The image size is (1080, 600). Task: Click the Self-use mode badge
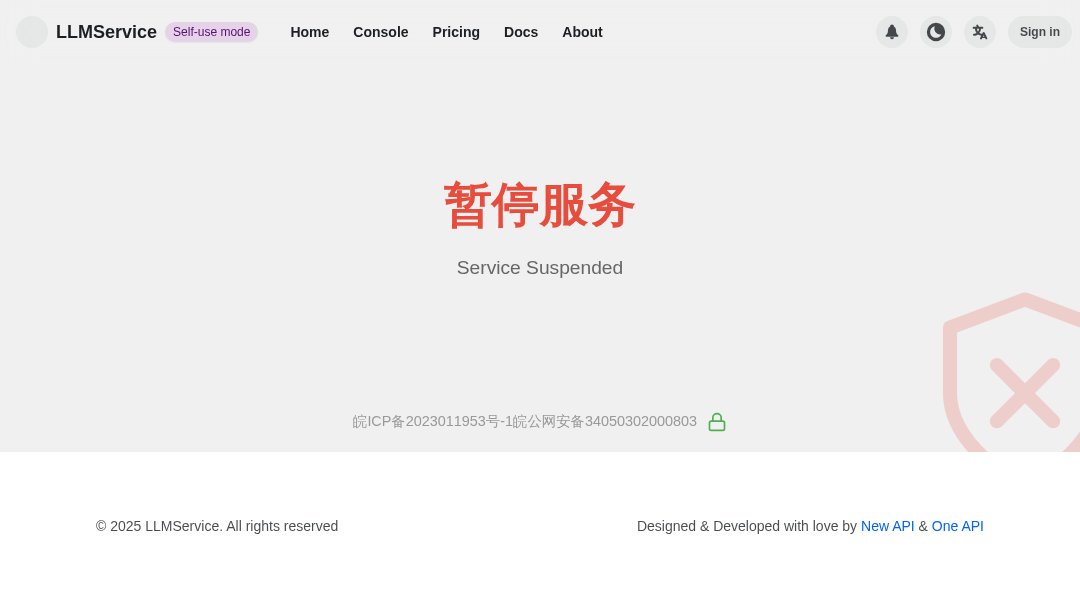(x=211, y=32)
